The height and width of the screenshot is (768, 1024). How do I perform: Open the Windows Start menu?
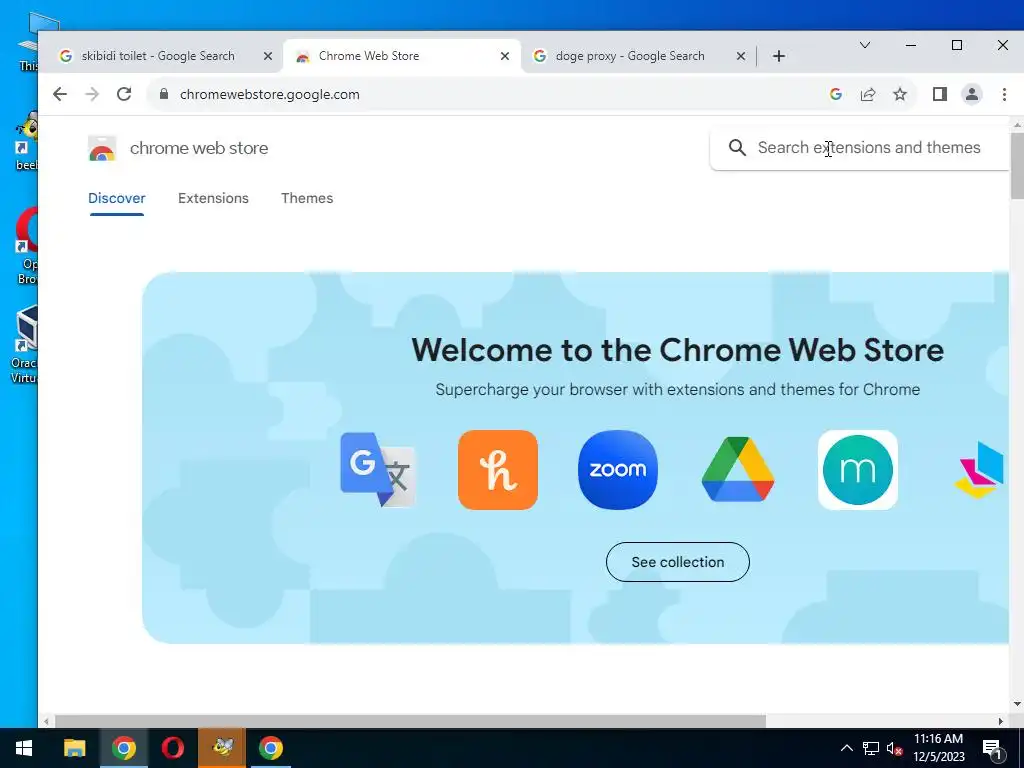tap(24, 748)
